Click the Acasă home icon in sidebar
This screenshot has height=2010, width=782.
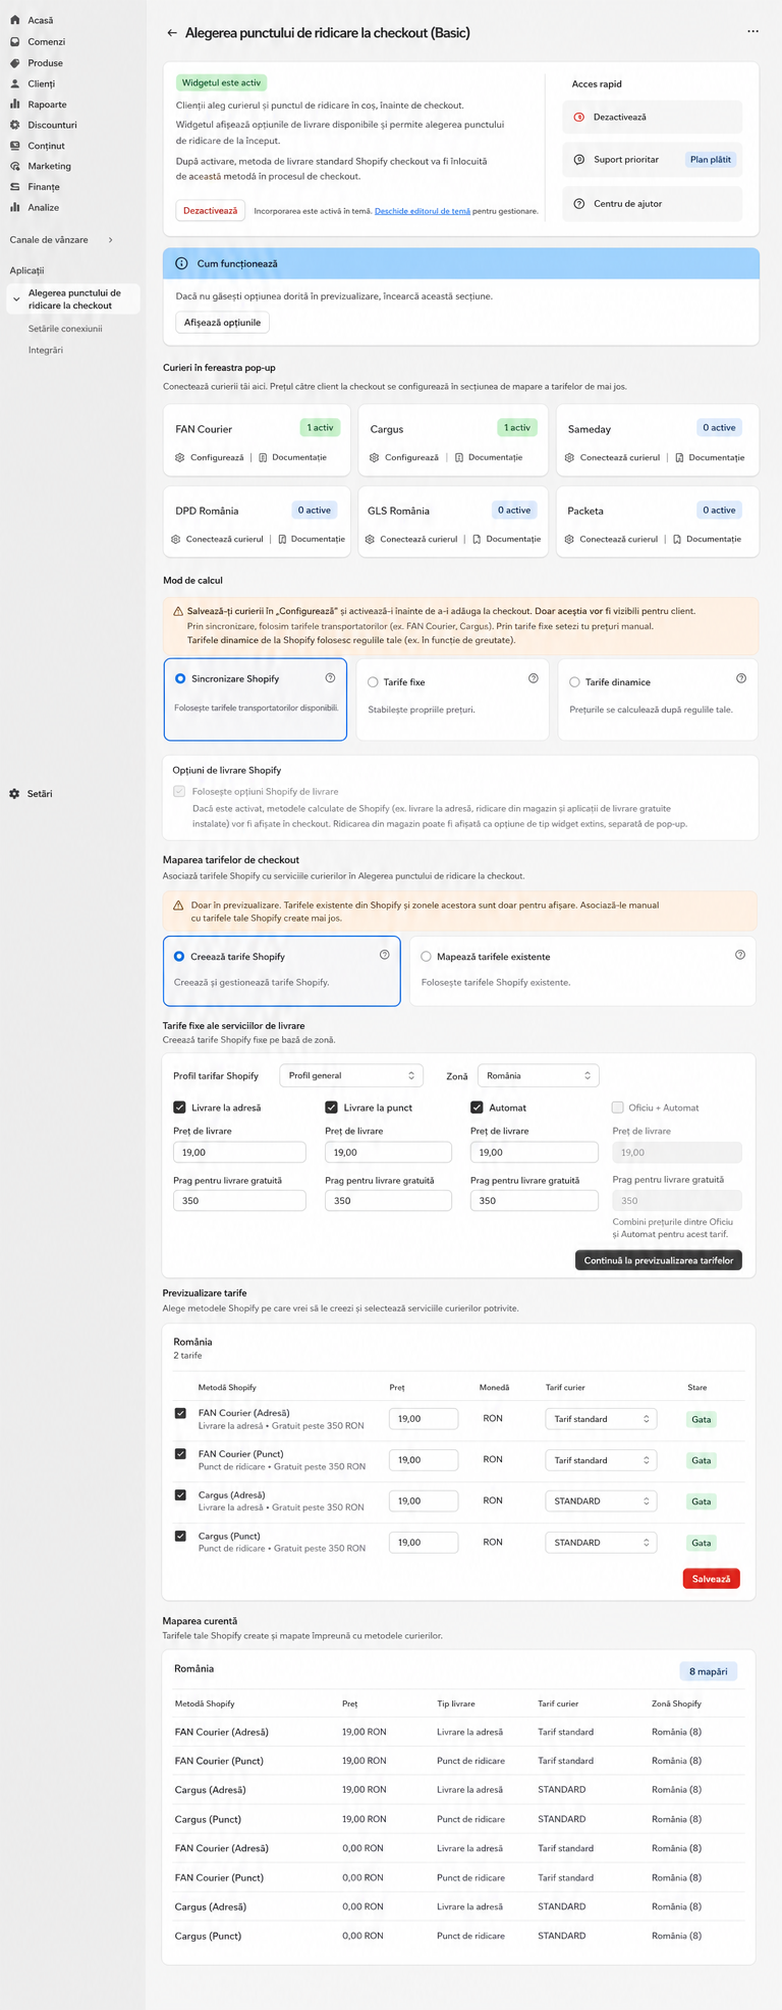(14, 20)
